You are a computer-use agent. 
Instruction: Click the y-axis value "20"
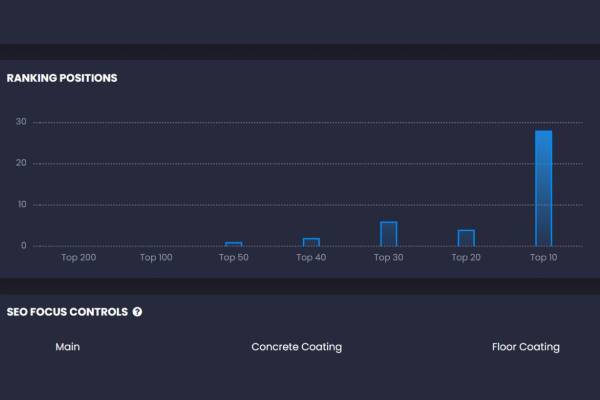tap(21, 163)
